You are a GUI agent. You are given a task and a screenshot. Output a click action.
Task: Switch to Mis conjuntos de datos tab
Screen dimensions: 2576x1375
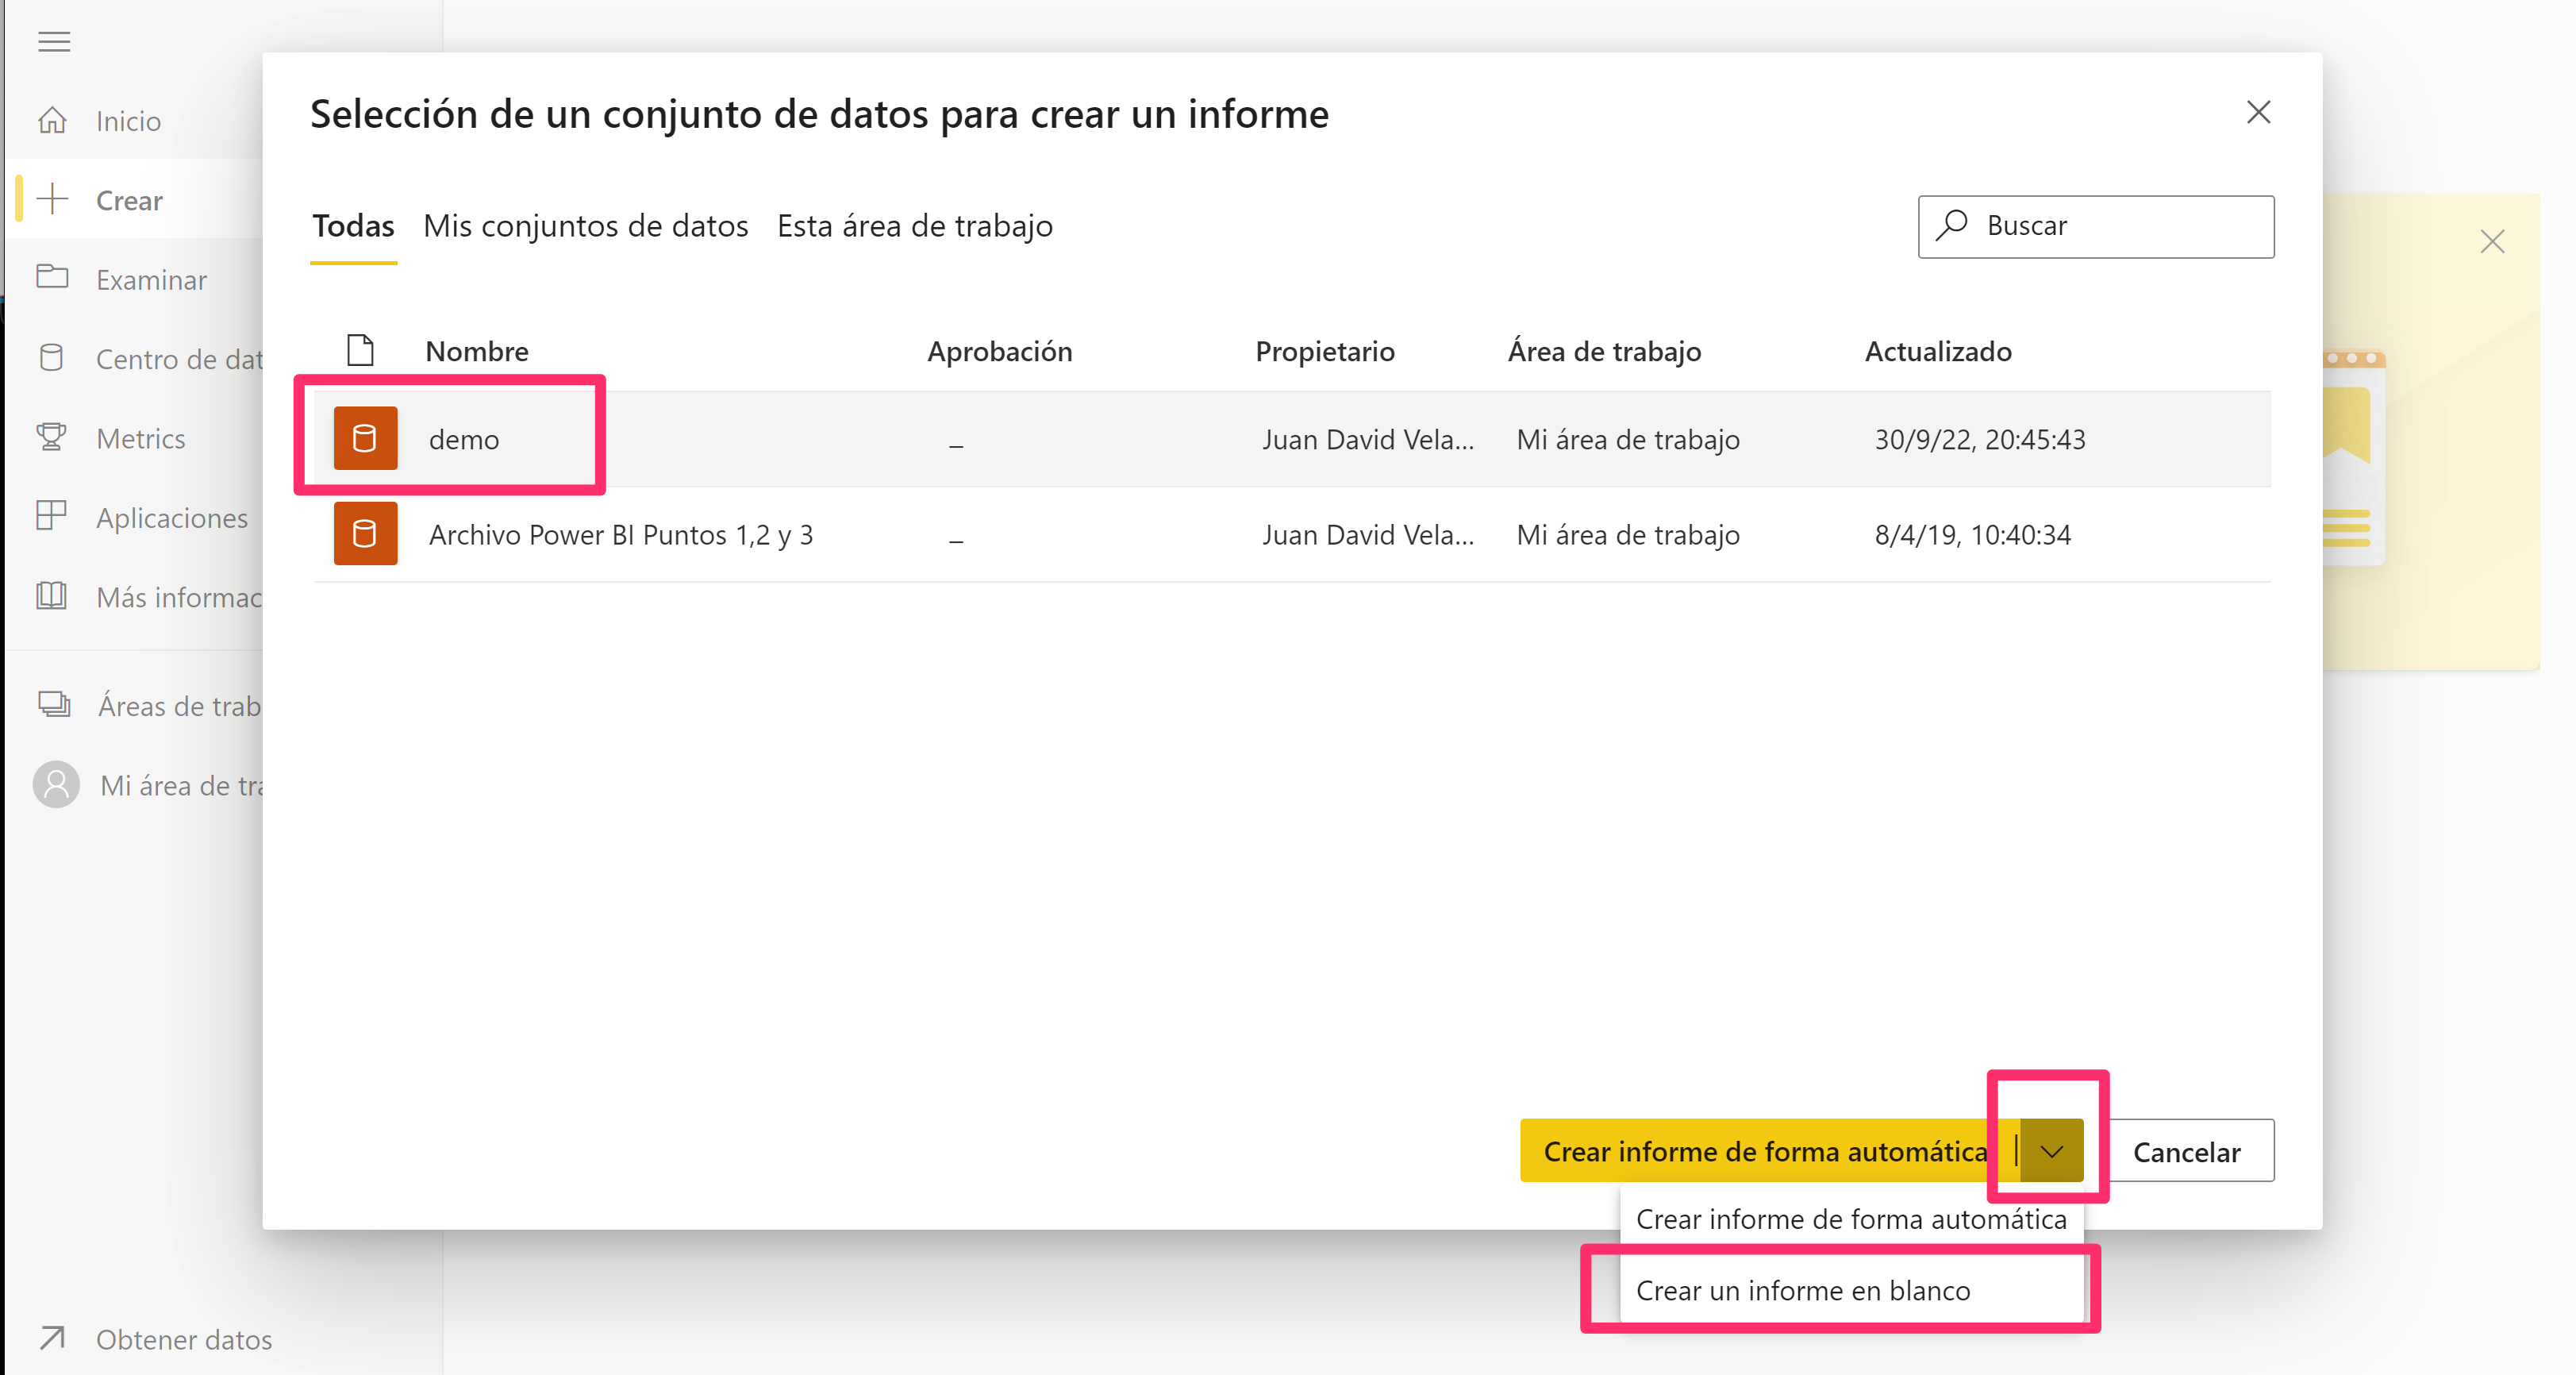tap(585, 226)
